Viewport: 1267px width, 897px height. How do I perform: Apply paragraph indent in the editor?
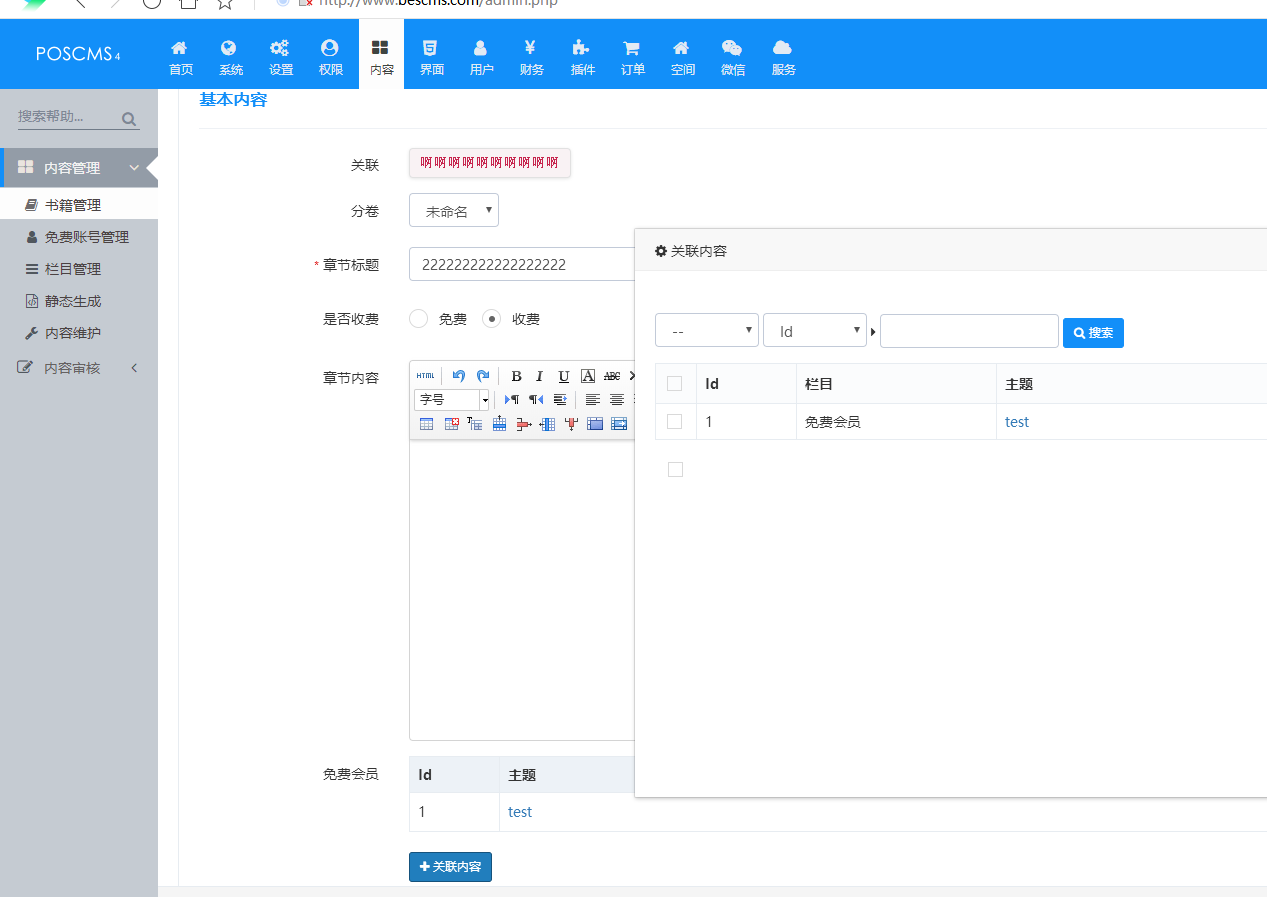tap(560, 400)
